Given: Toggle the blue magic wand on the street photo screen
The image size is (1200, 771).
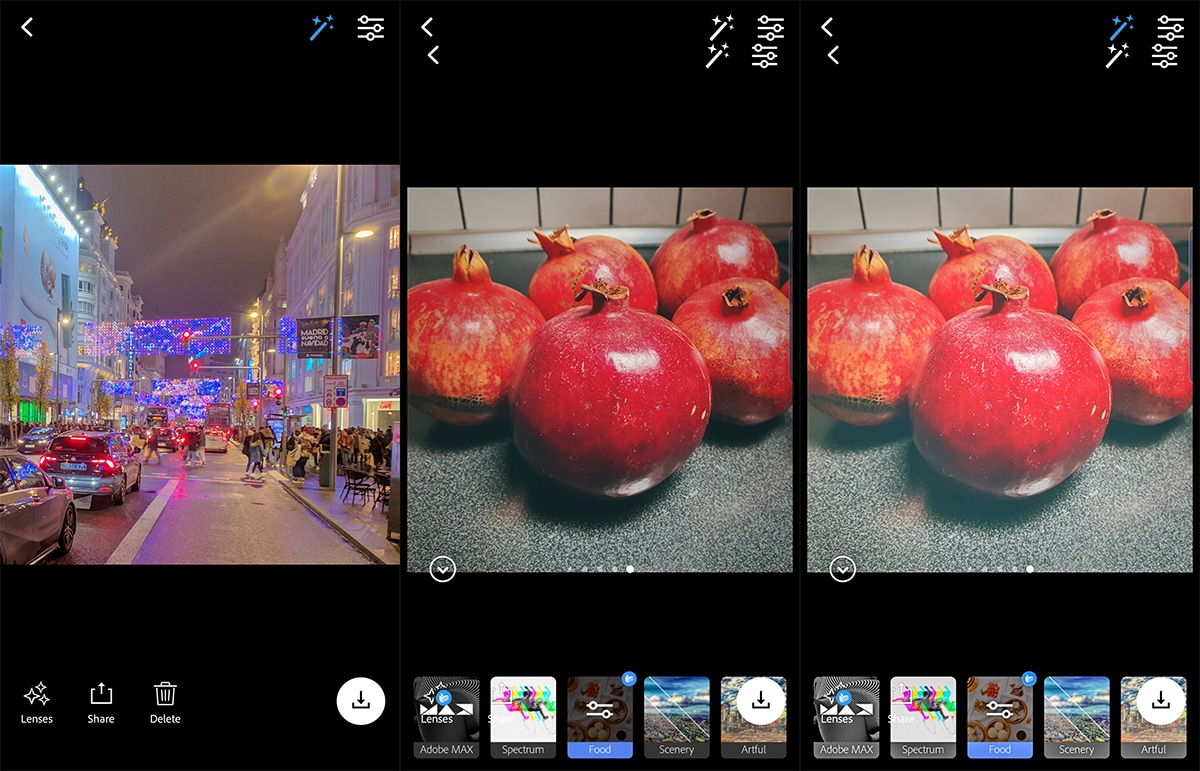Looking at the screenshot, I should pyautogui.click(x=321, y=28).
